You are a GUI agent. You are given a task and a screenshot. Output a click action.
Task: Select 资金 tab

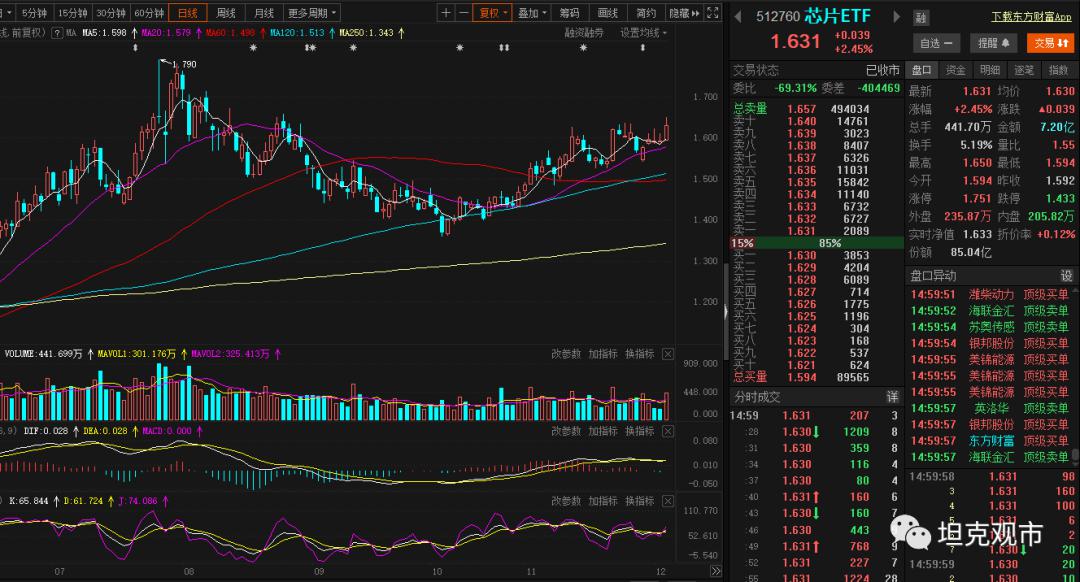tap(955, 70)
